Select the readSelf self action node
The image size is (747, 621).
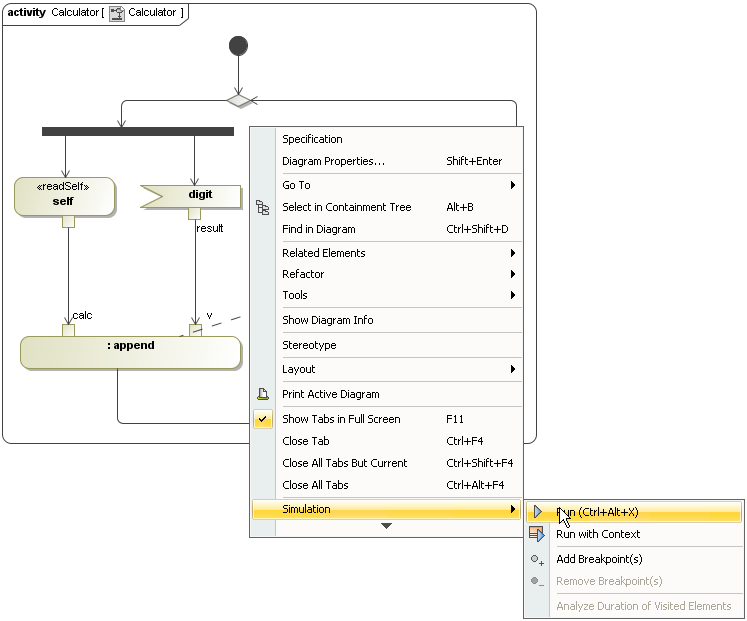(64, 196)
